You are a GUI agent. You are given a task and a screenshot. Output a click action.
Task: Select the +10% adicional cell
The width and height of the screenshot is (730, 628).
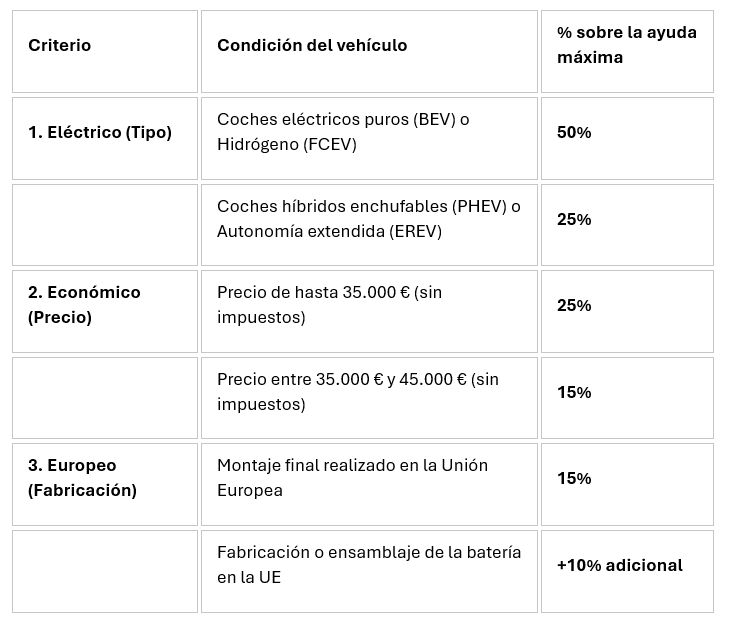click(627, 572)
